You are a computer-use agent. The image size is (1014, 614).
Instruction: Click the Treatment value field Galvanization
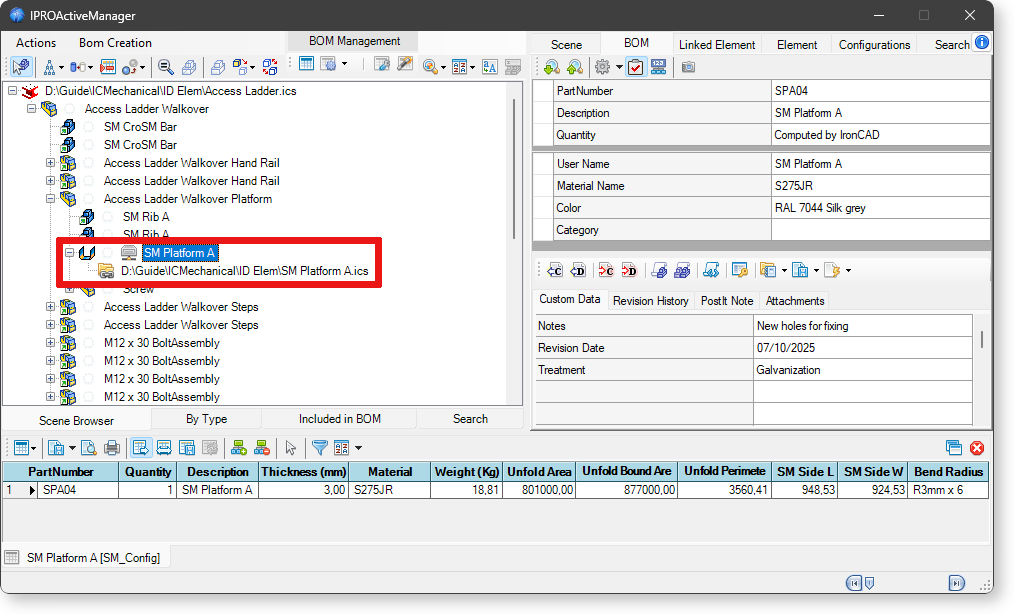click(862, 369)
